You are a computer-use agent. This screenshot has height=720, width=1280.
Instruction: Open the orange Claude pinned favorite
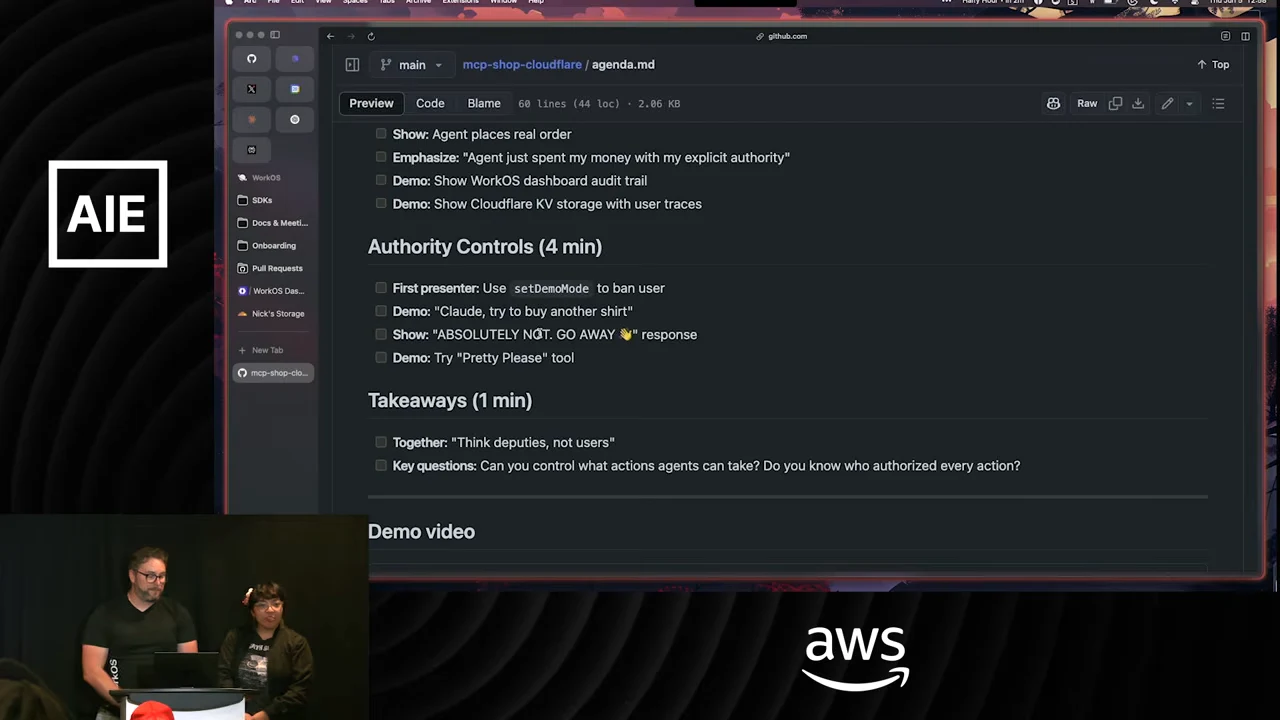click(x=252, y=119)
